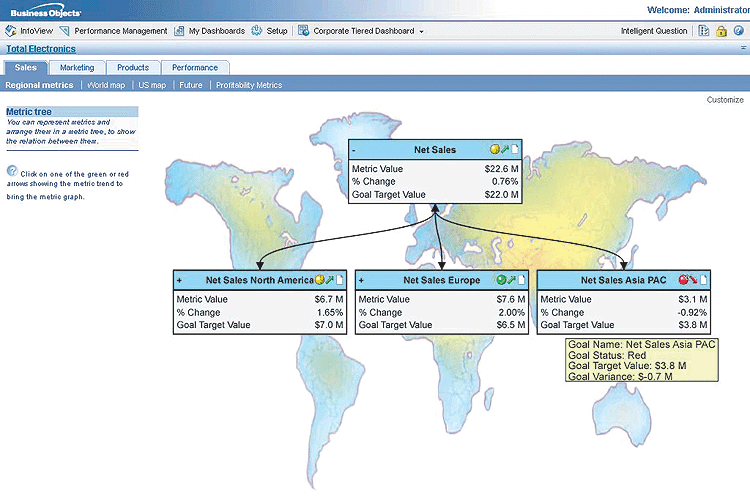Image resolution: width=750 pixels, height=498 pixels.
Task: Click the Net Sales title text
Action: (435, 150)
